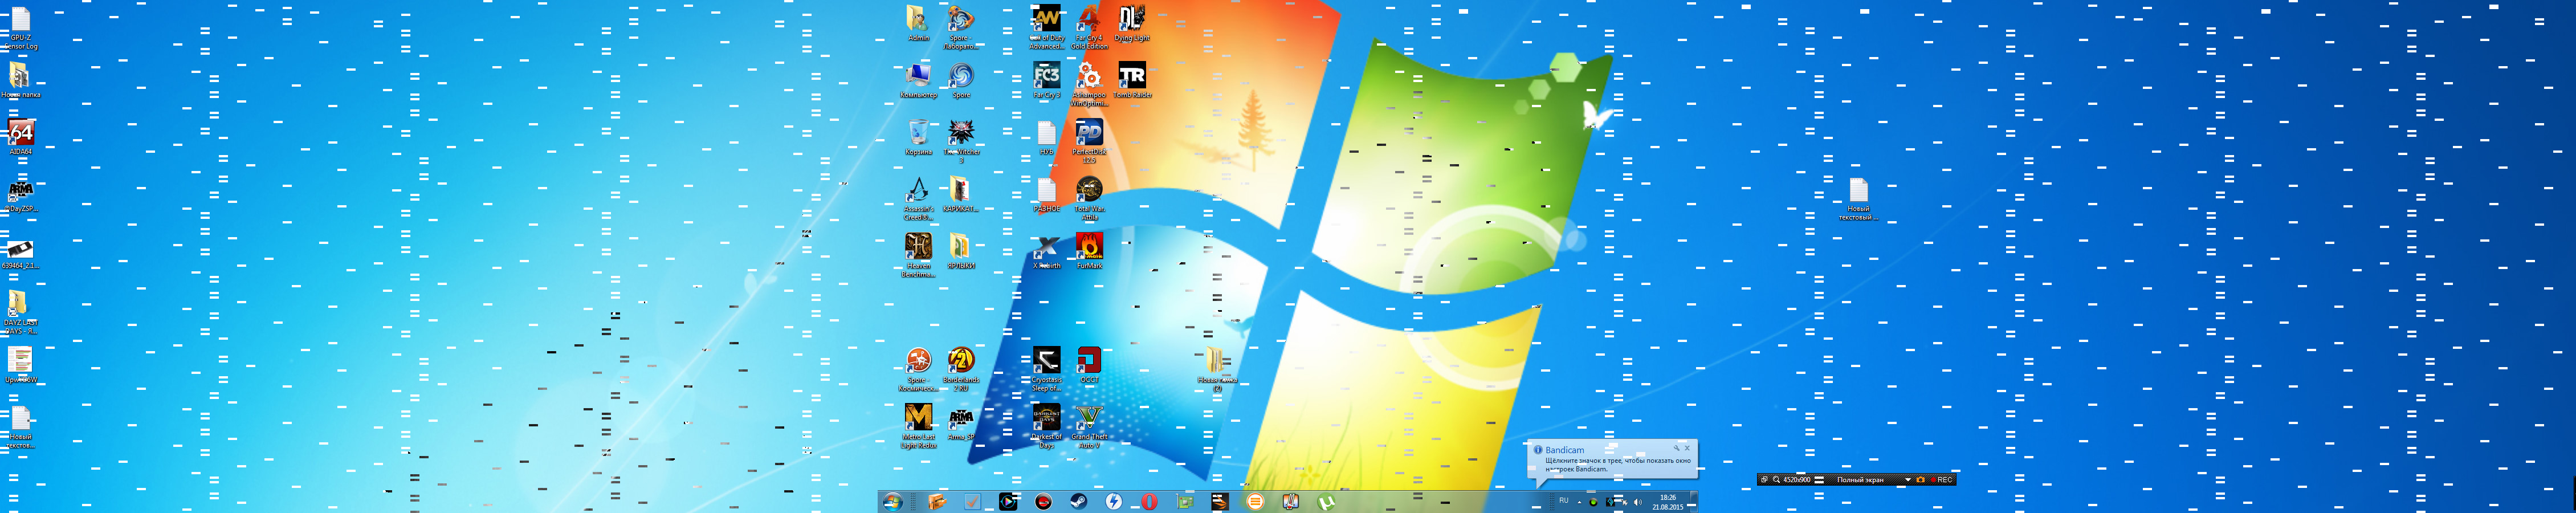Click the РАЗНОЕ text file
The image size is (2576, 513).
point(1046,195)
